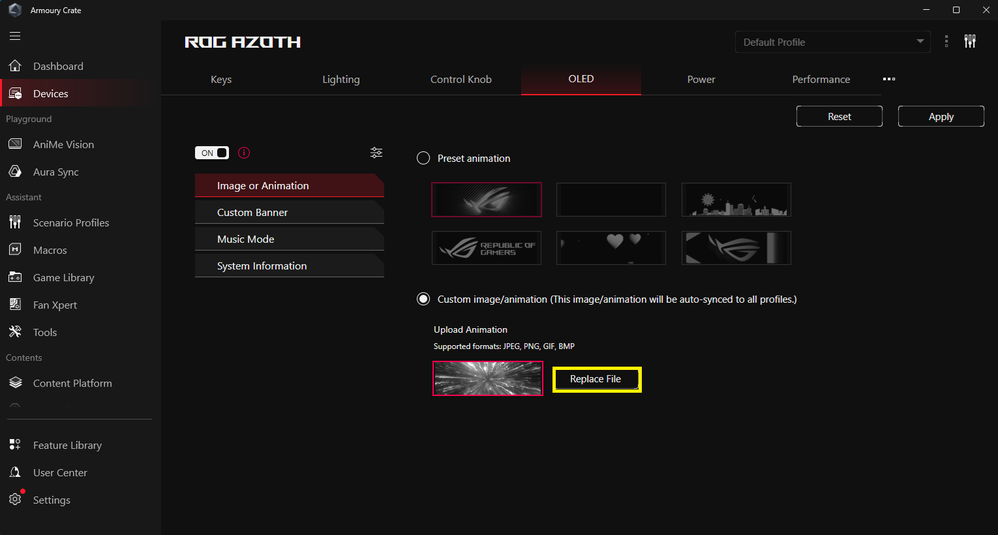
Task: Open OLED advanced settings sliders icon
Action: [x=376, y=153]
